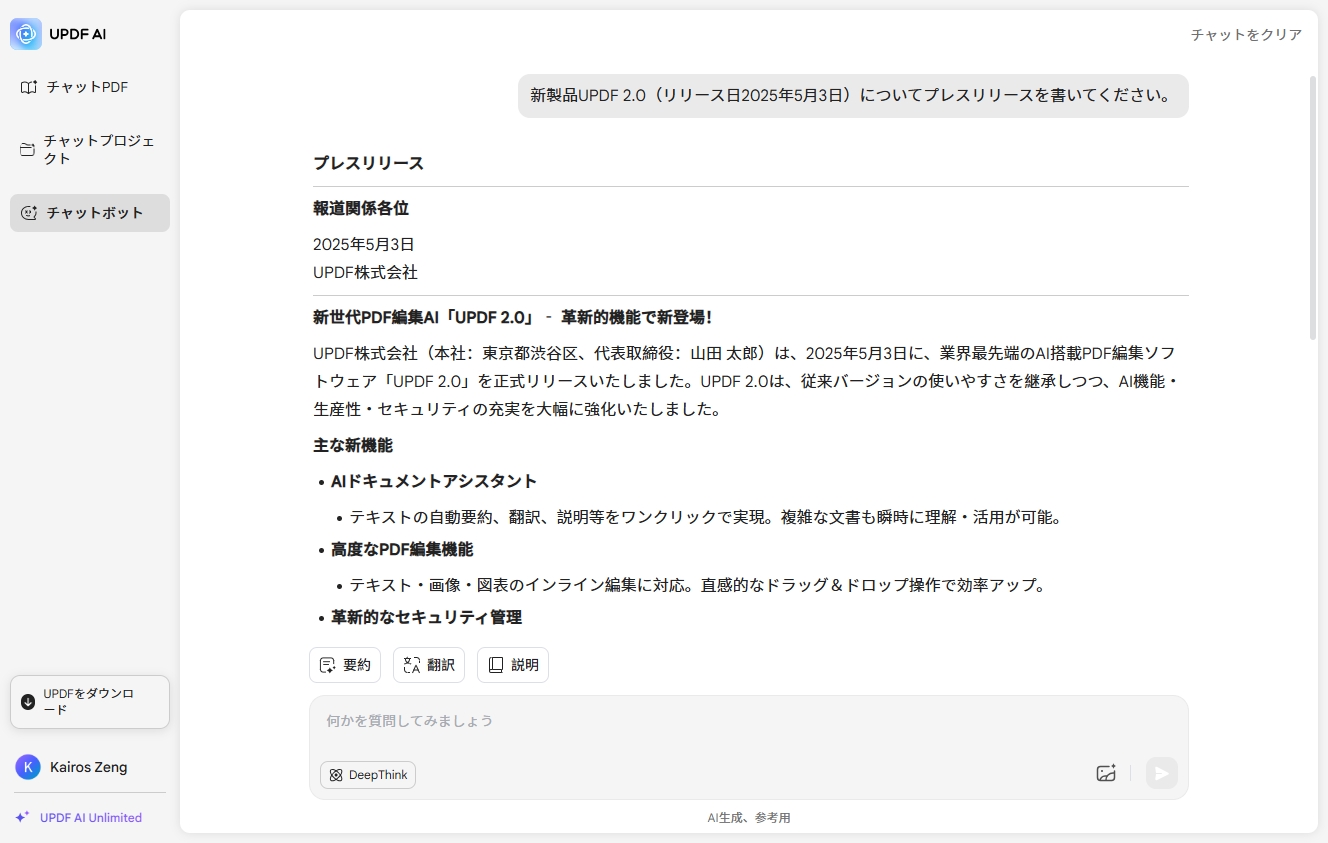Image resolution: width=1328 pixels, height=843 pixels.
Task: Click the K user avatar
Action: [x=28, y=767]
